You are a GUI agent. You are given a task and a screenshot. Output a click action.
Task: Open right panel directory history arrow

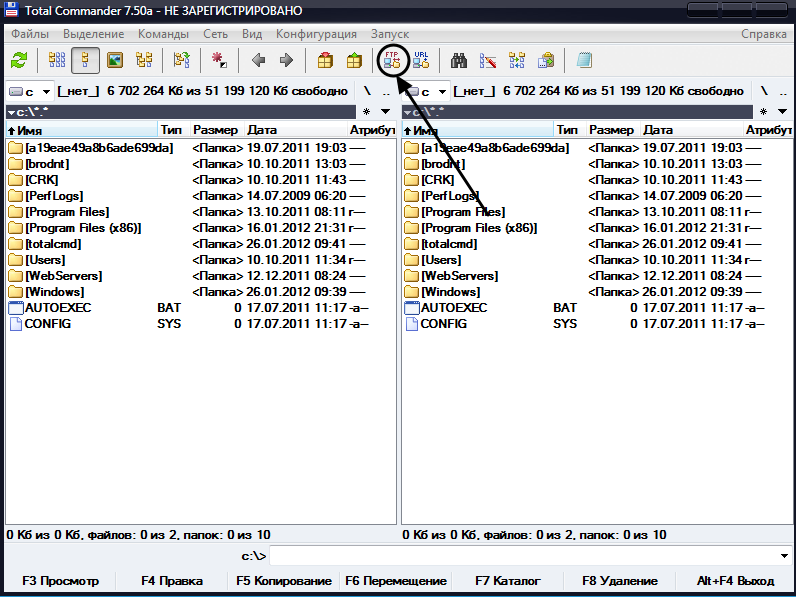(x=782, y=111)
